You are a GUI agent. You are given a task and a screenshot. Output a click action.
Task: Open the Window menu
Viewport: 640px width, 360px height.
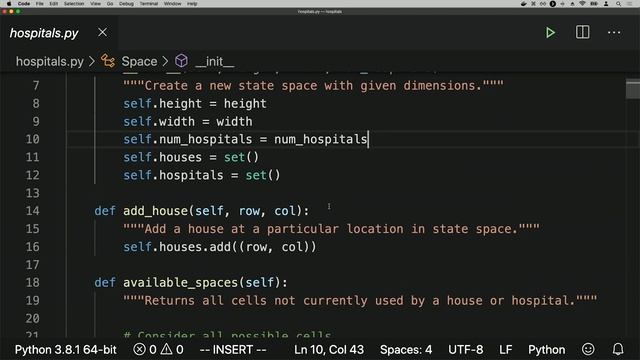pos(172,4)
